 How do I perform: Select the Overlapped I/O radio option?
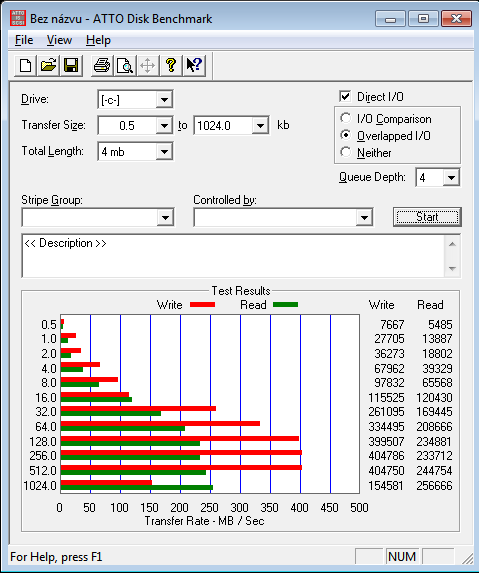tap(345, 136)
